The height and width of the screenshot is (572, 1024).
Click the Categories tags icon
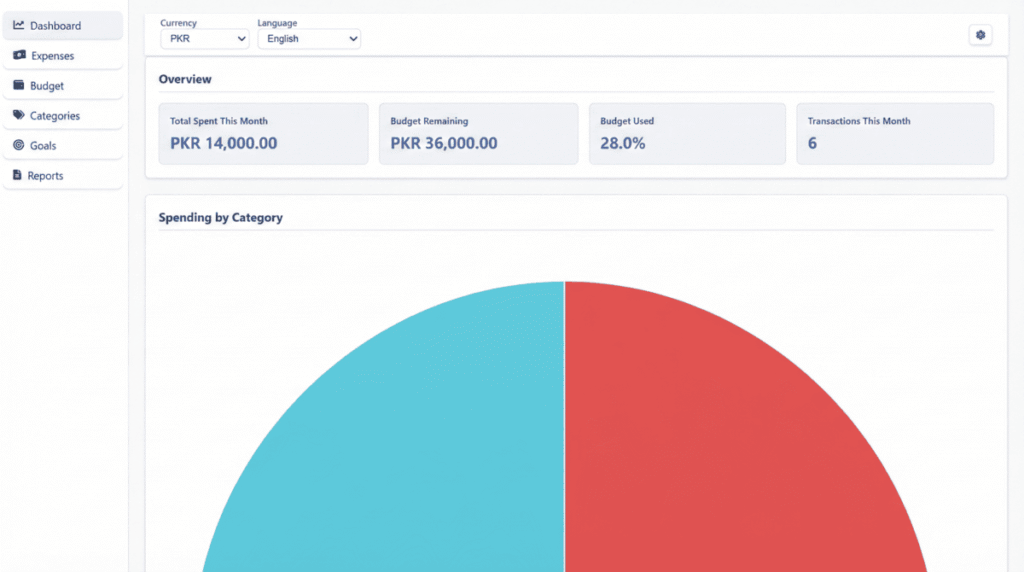tap(18, 115)
